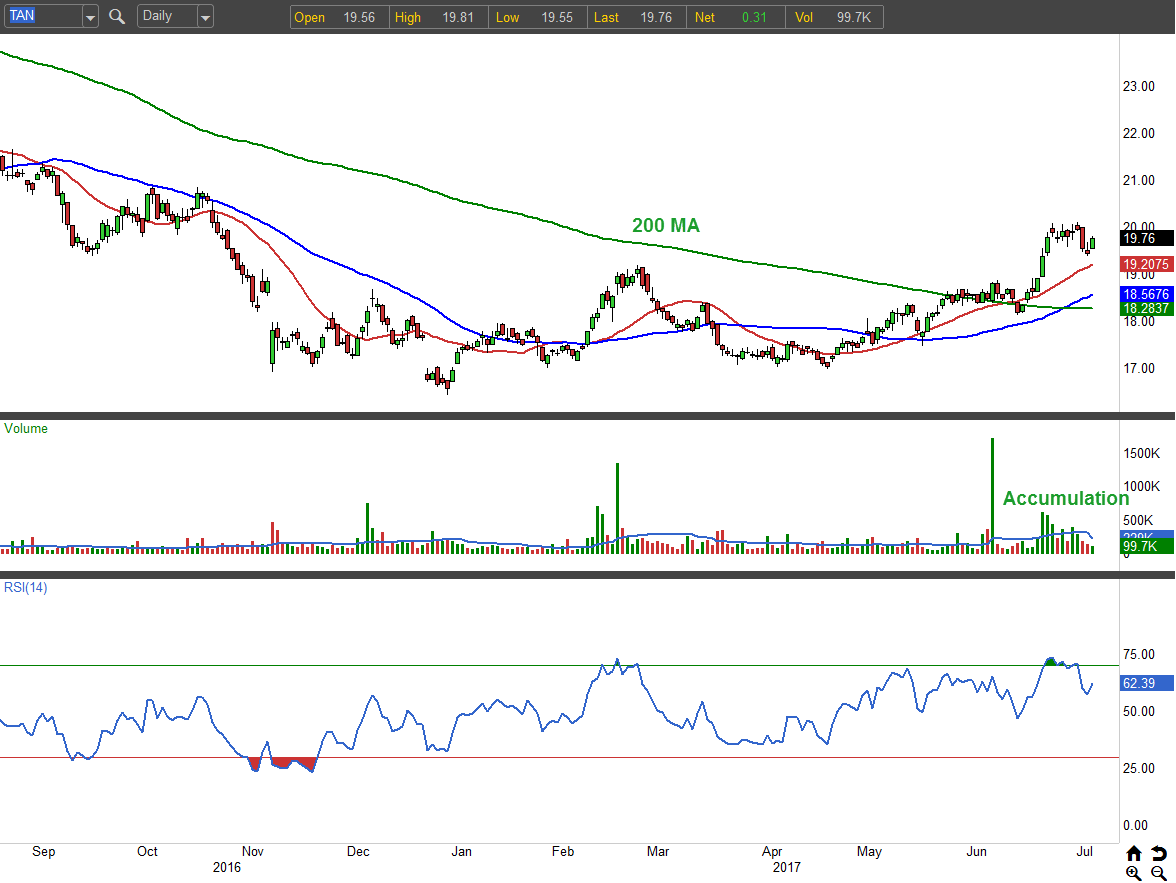Click the undo arrow icon

click(1158, 853)
